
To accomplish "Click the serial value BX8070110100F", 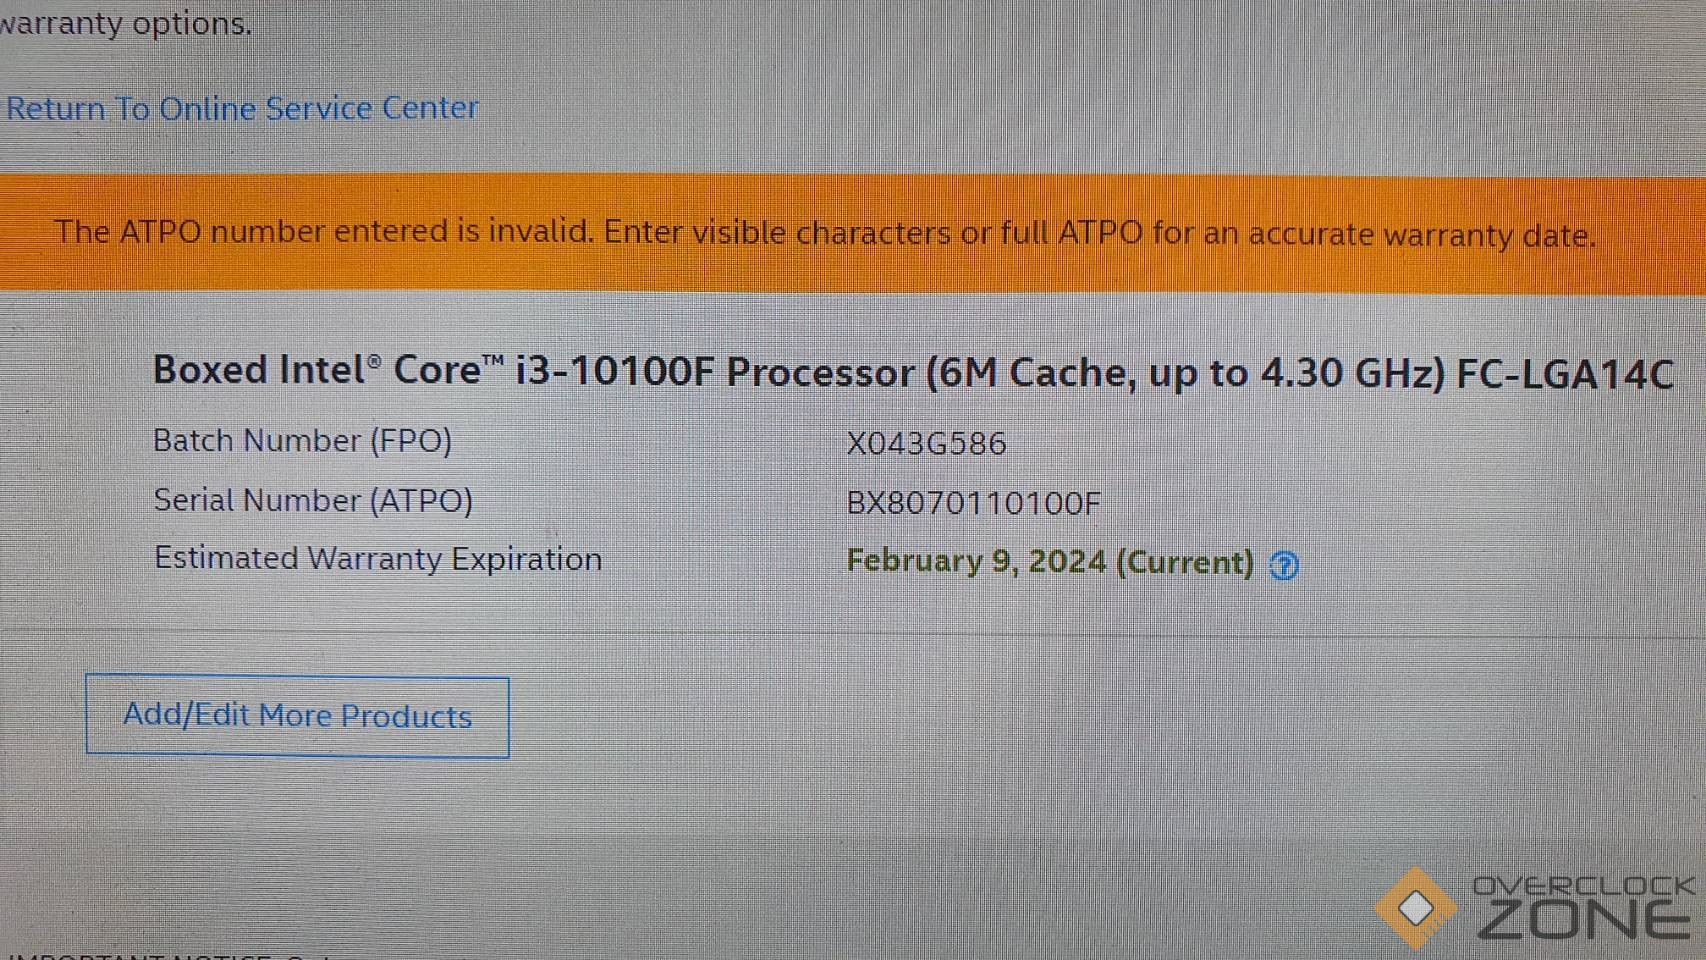I will coord(973,502).
